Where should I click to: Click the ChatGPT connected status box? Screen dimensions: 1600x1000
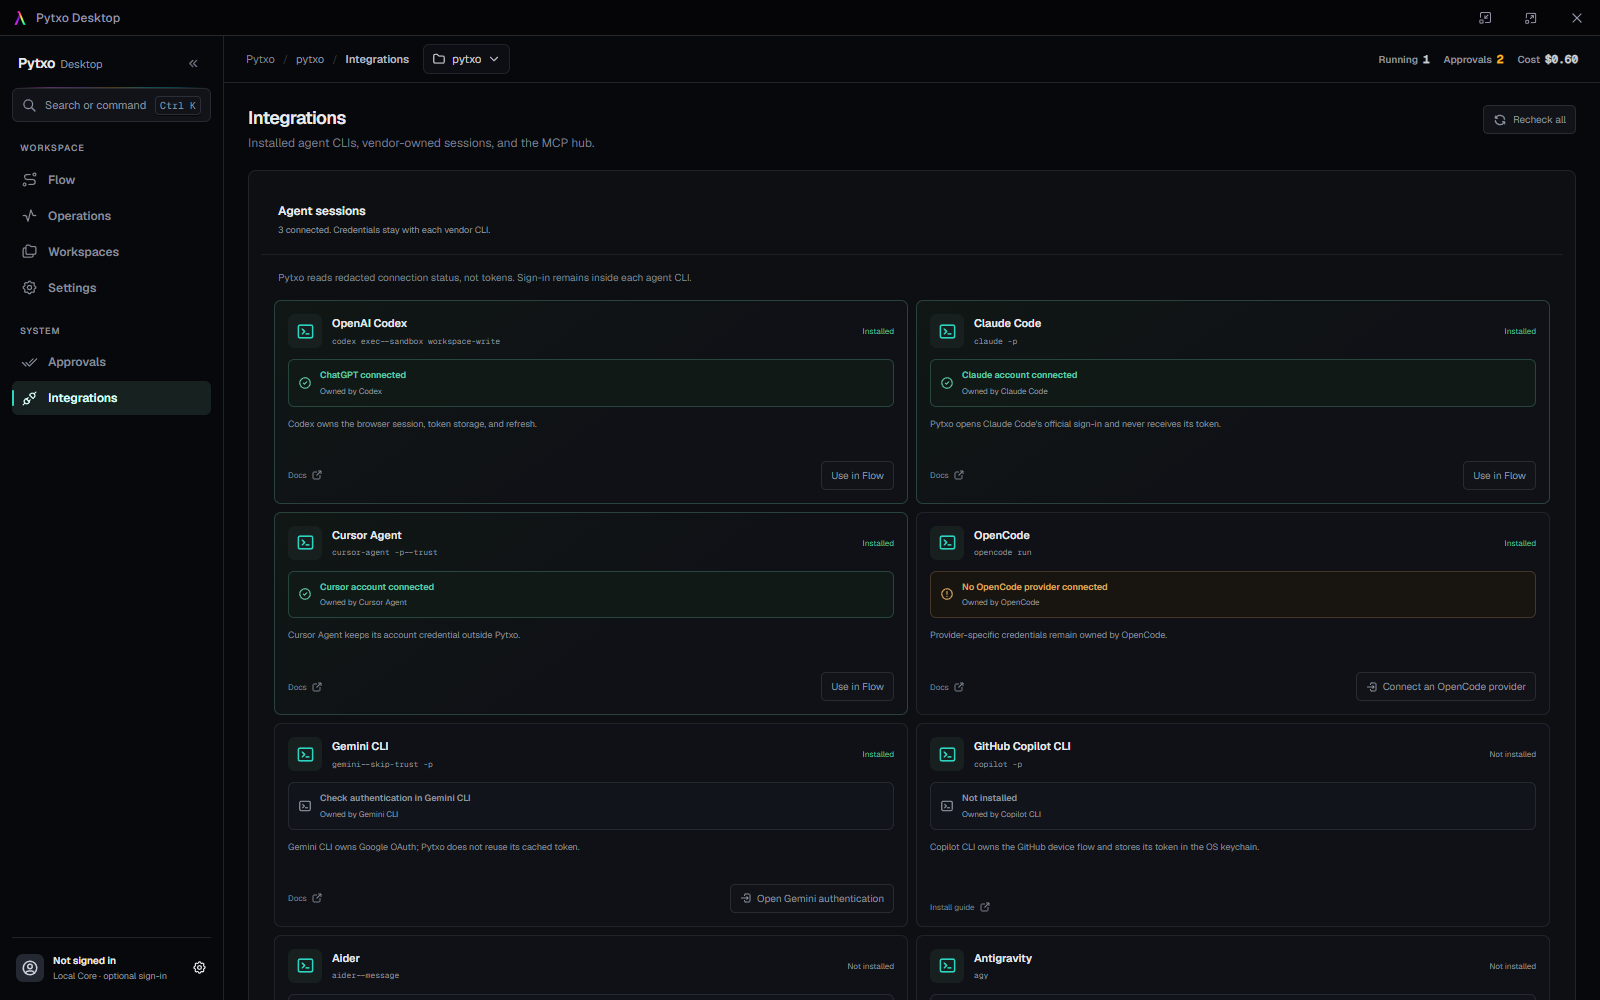pos(591,383)
